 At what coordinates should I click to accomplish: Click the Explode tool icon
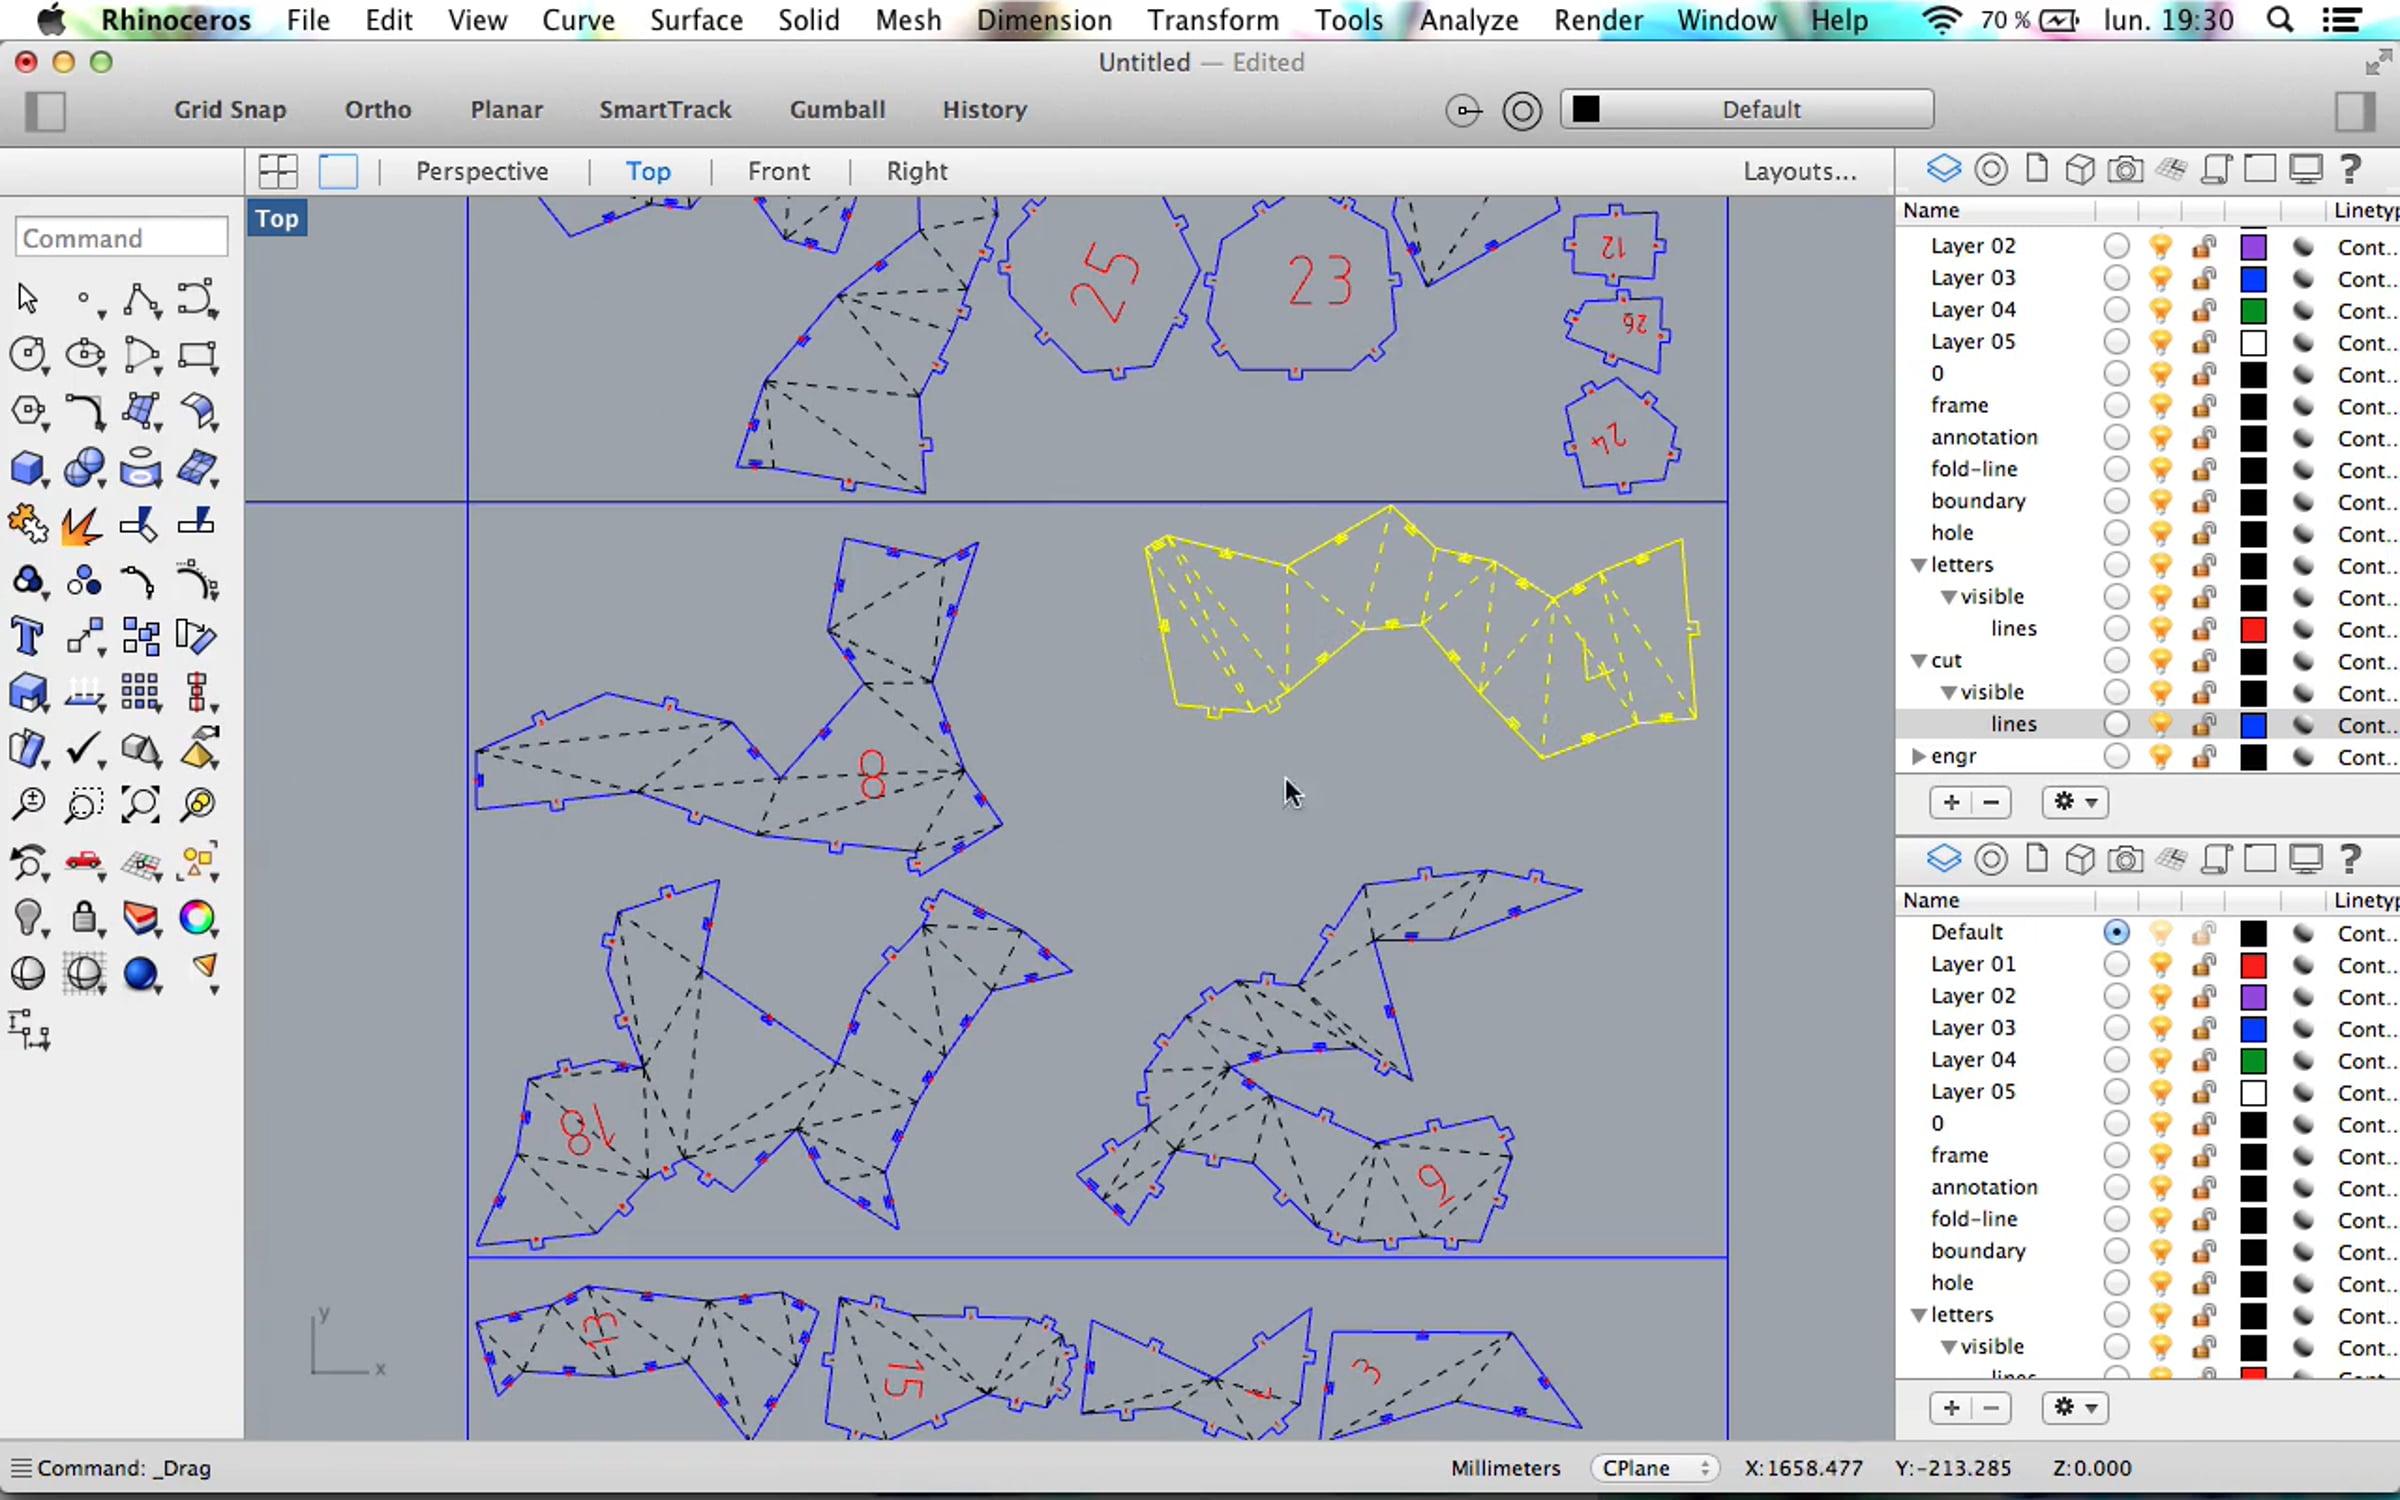click(x=82, y=524)
